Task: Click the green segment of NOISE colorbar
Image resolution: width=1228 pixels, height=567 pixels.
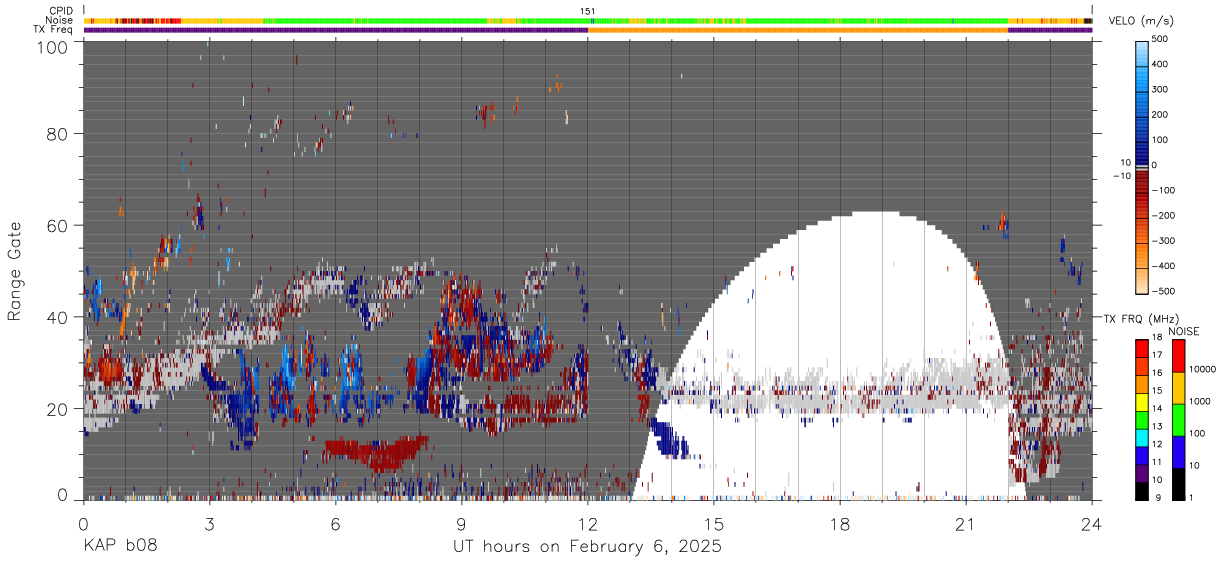Action: tap(1177, 420)
